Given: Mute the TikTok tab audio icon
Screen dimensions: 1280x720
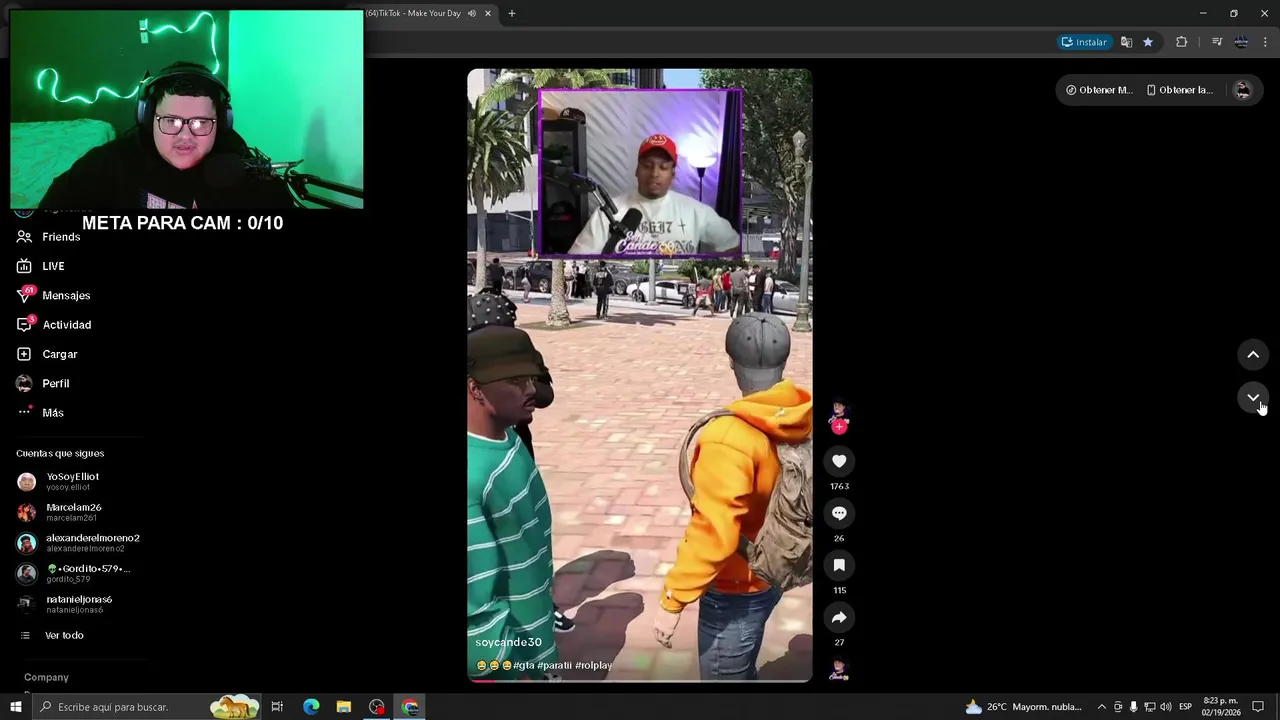Looking at the screenshot, I should point(472,13).
